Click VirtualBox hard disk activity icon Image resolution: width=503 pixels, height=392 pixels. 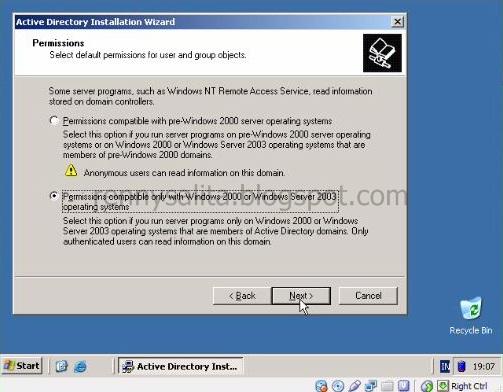coord(321,386)
